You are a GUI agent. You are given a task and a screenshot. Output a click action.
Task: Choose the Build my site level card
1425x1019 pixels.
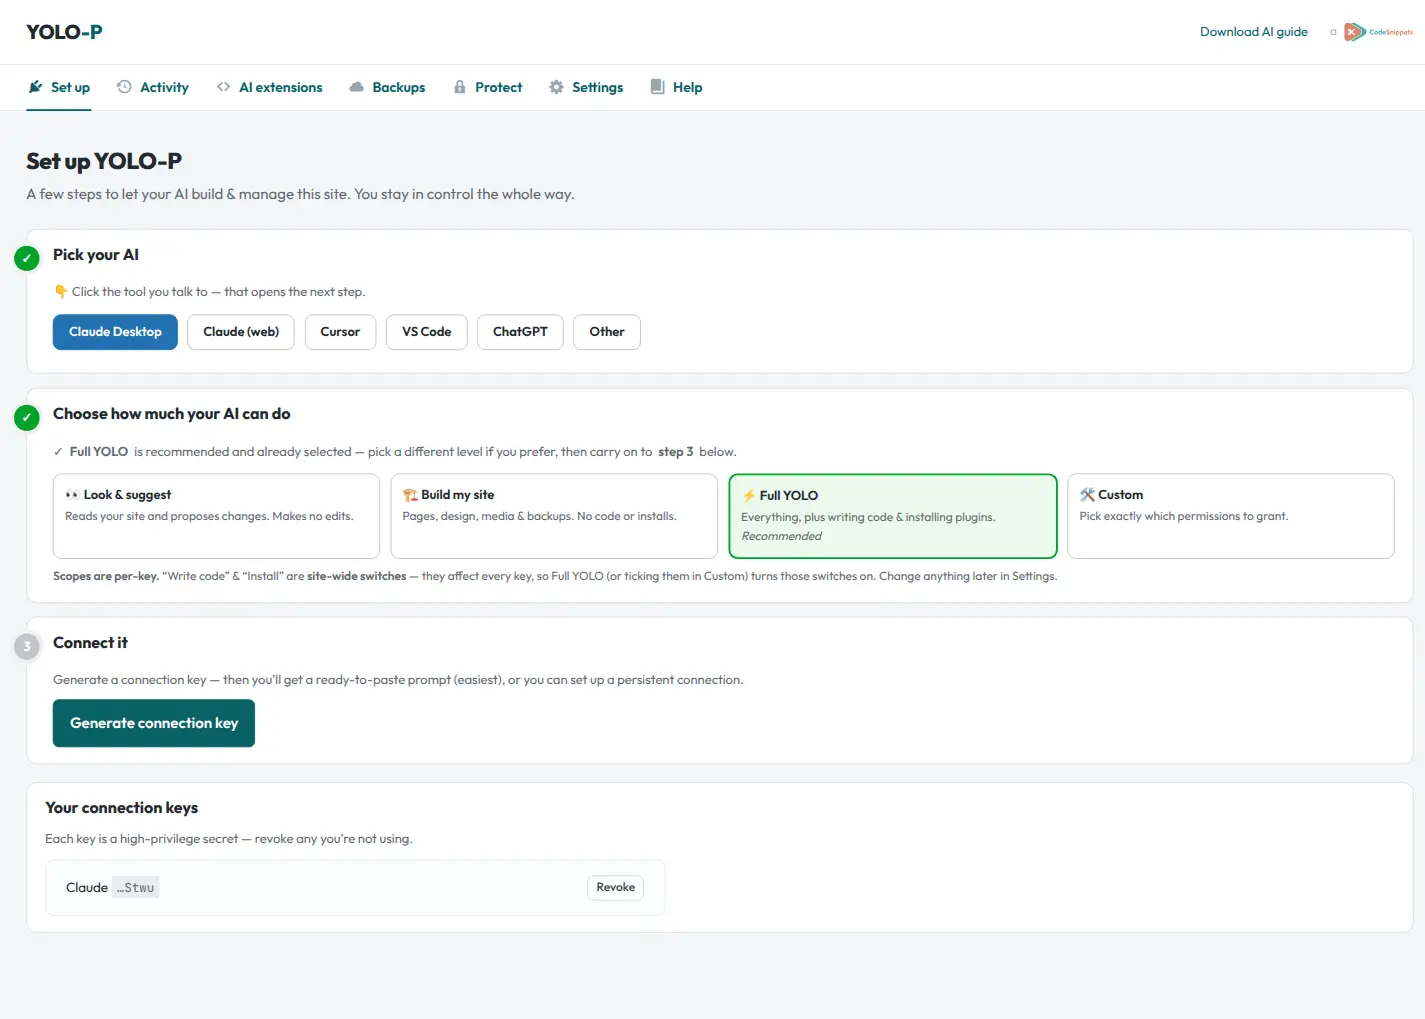[x=554, y=516]
